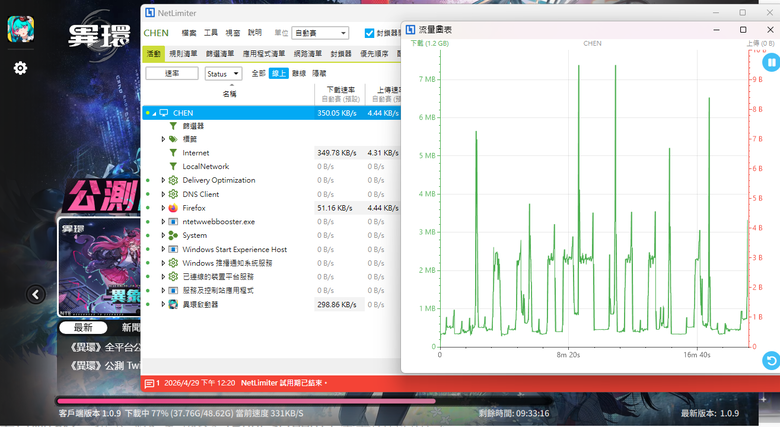Screen dimensions: 780x427
Task: Switch to the 優先順序 tab
Action: (374, 53)
